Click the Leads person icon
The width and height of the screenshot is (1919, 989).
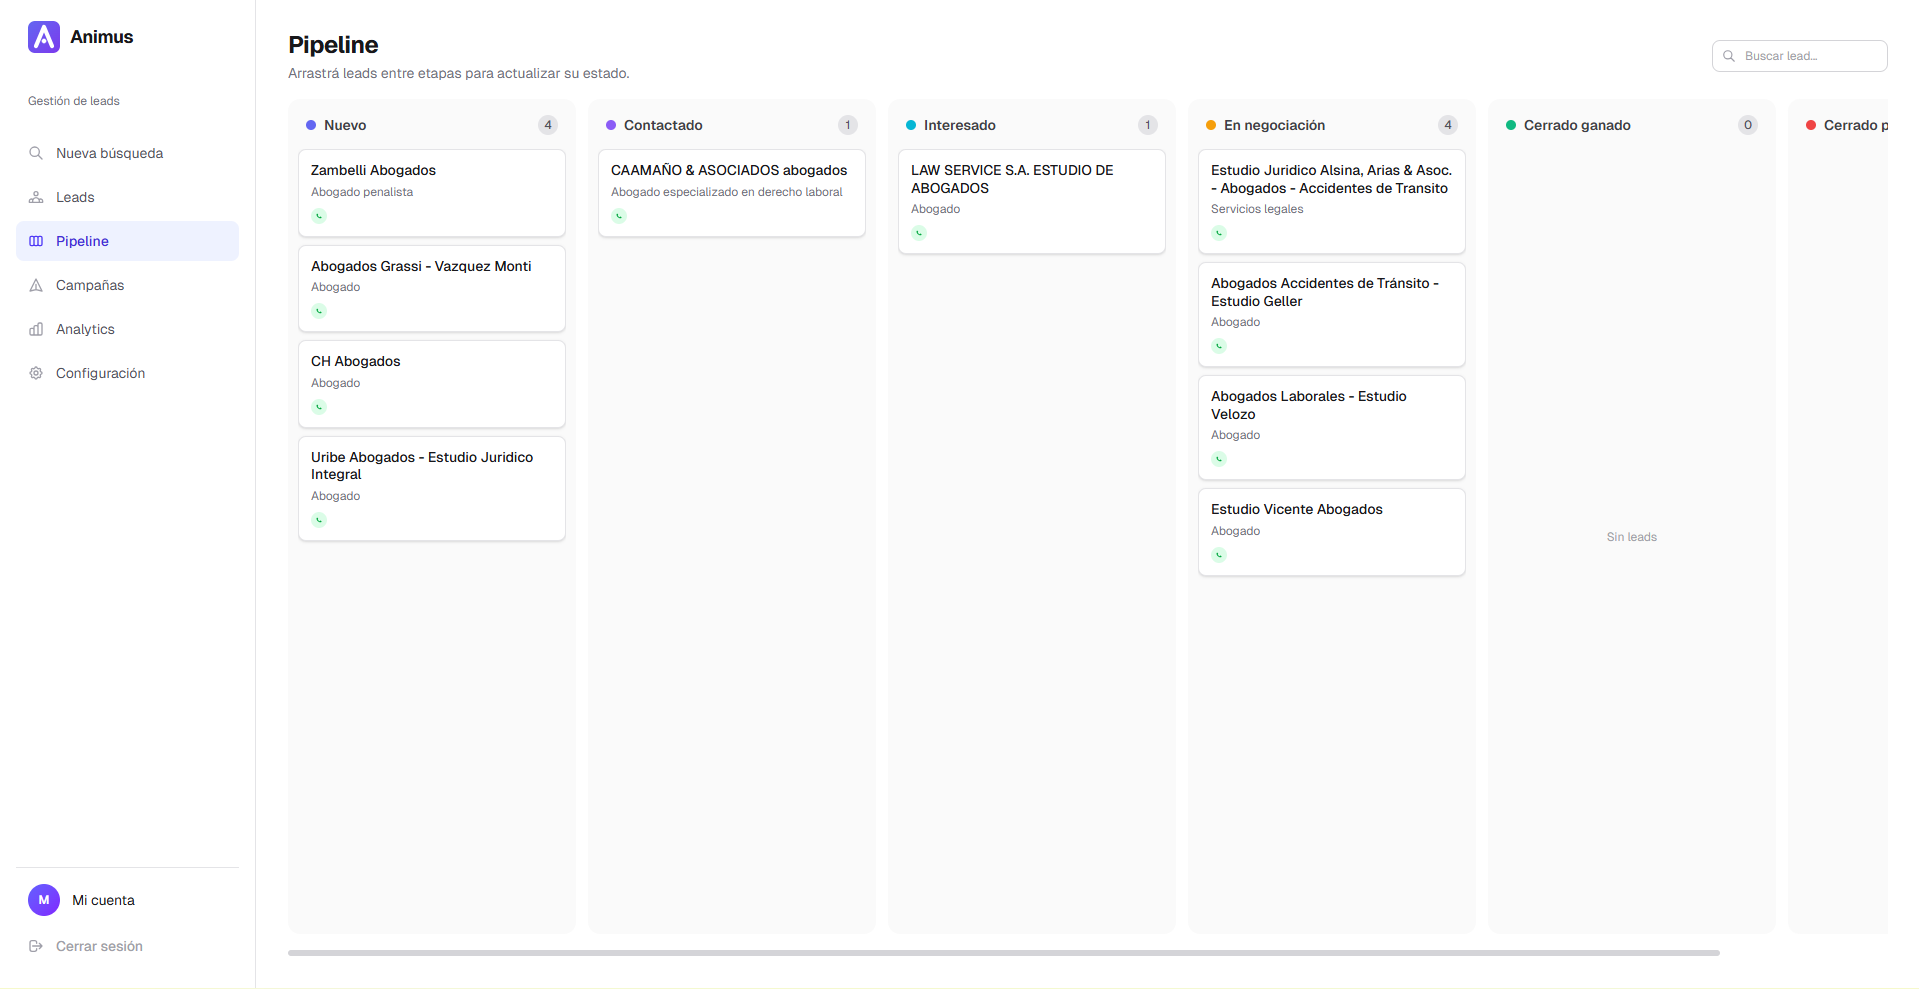click(36, 197)
